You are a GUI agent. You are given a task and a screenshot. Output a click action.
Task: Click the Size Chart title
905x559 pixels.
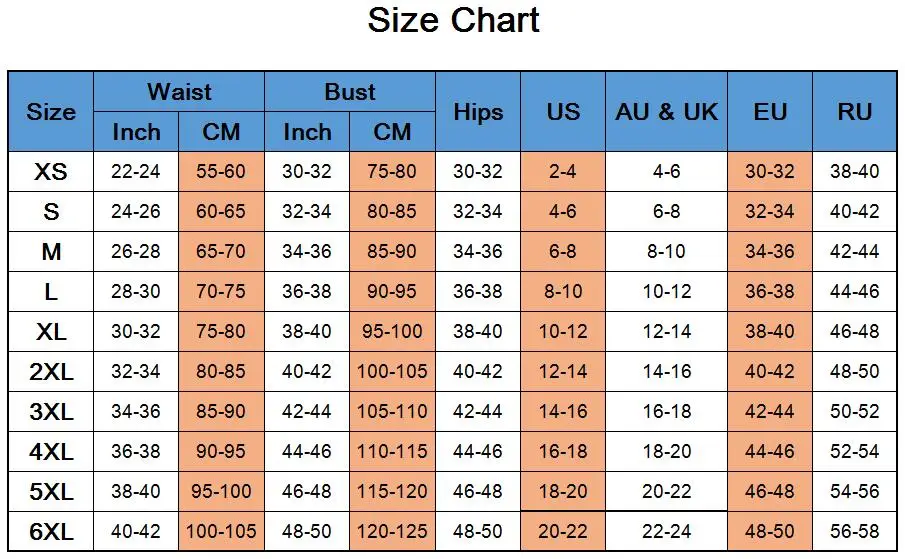(x=453, y=21)
